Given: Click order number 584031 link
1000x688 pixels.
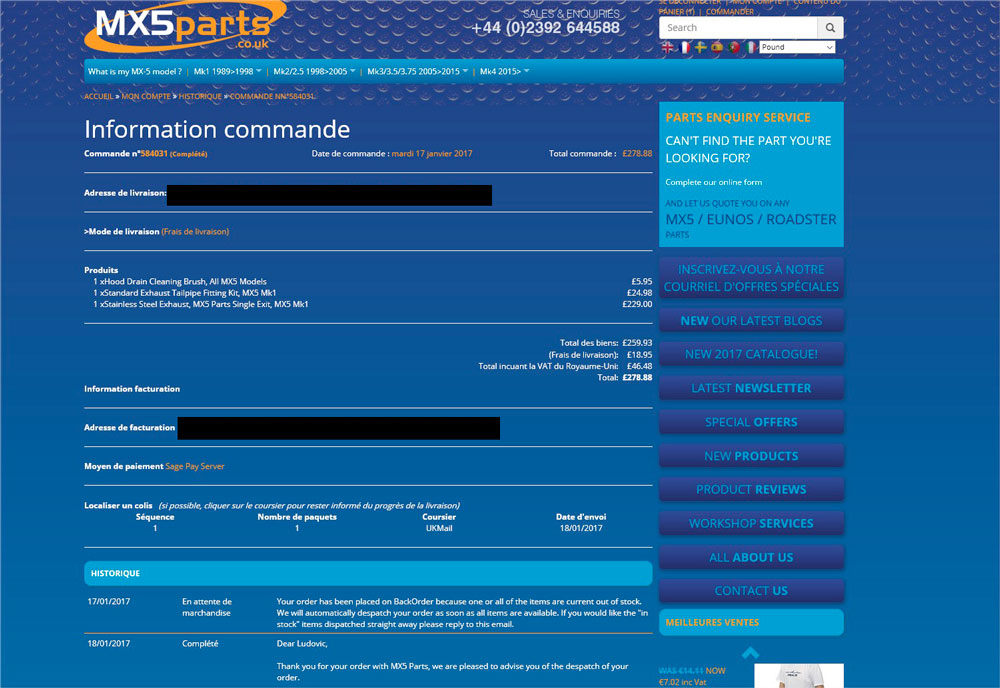Looking at the screenshot, I should (154, 154).
